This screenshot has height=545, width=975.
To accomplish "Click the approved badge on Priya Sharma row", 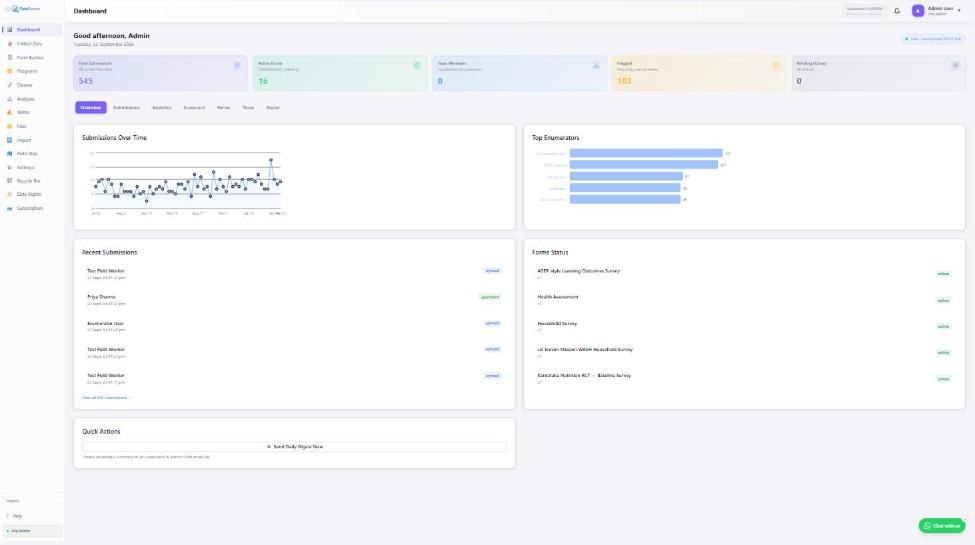I will tap(490, 297).
